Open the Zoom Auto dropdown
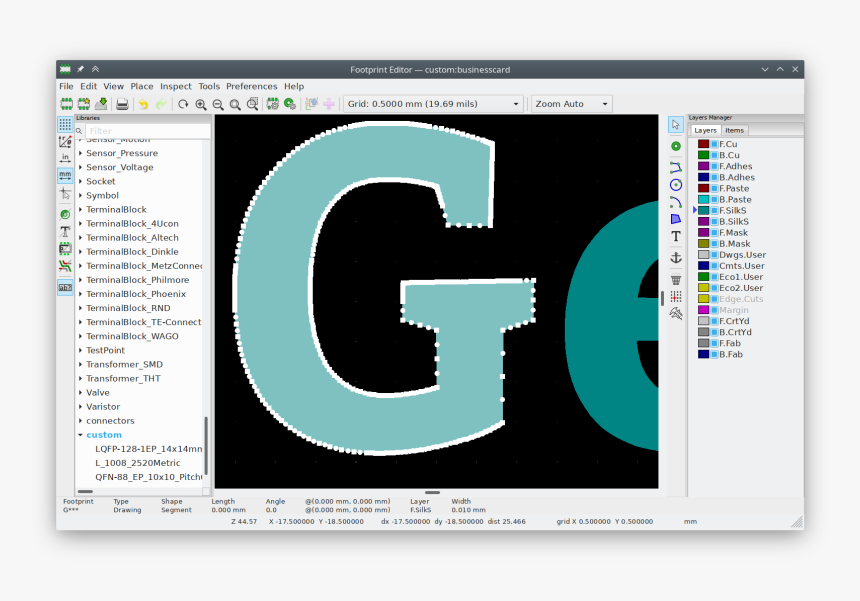 [572, 104]
